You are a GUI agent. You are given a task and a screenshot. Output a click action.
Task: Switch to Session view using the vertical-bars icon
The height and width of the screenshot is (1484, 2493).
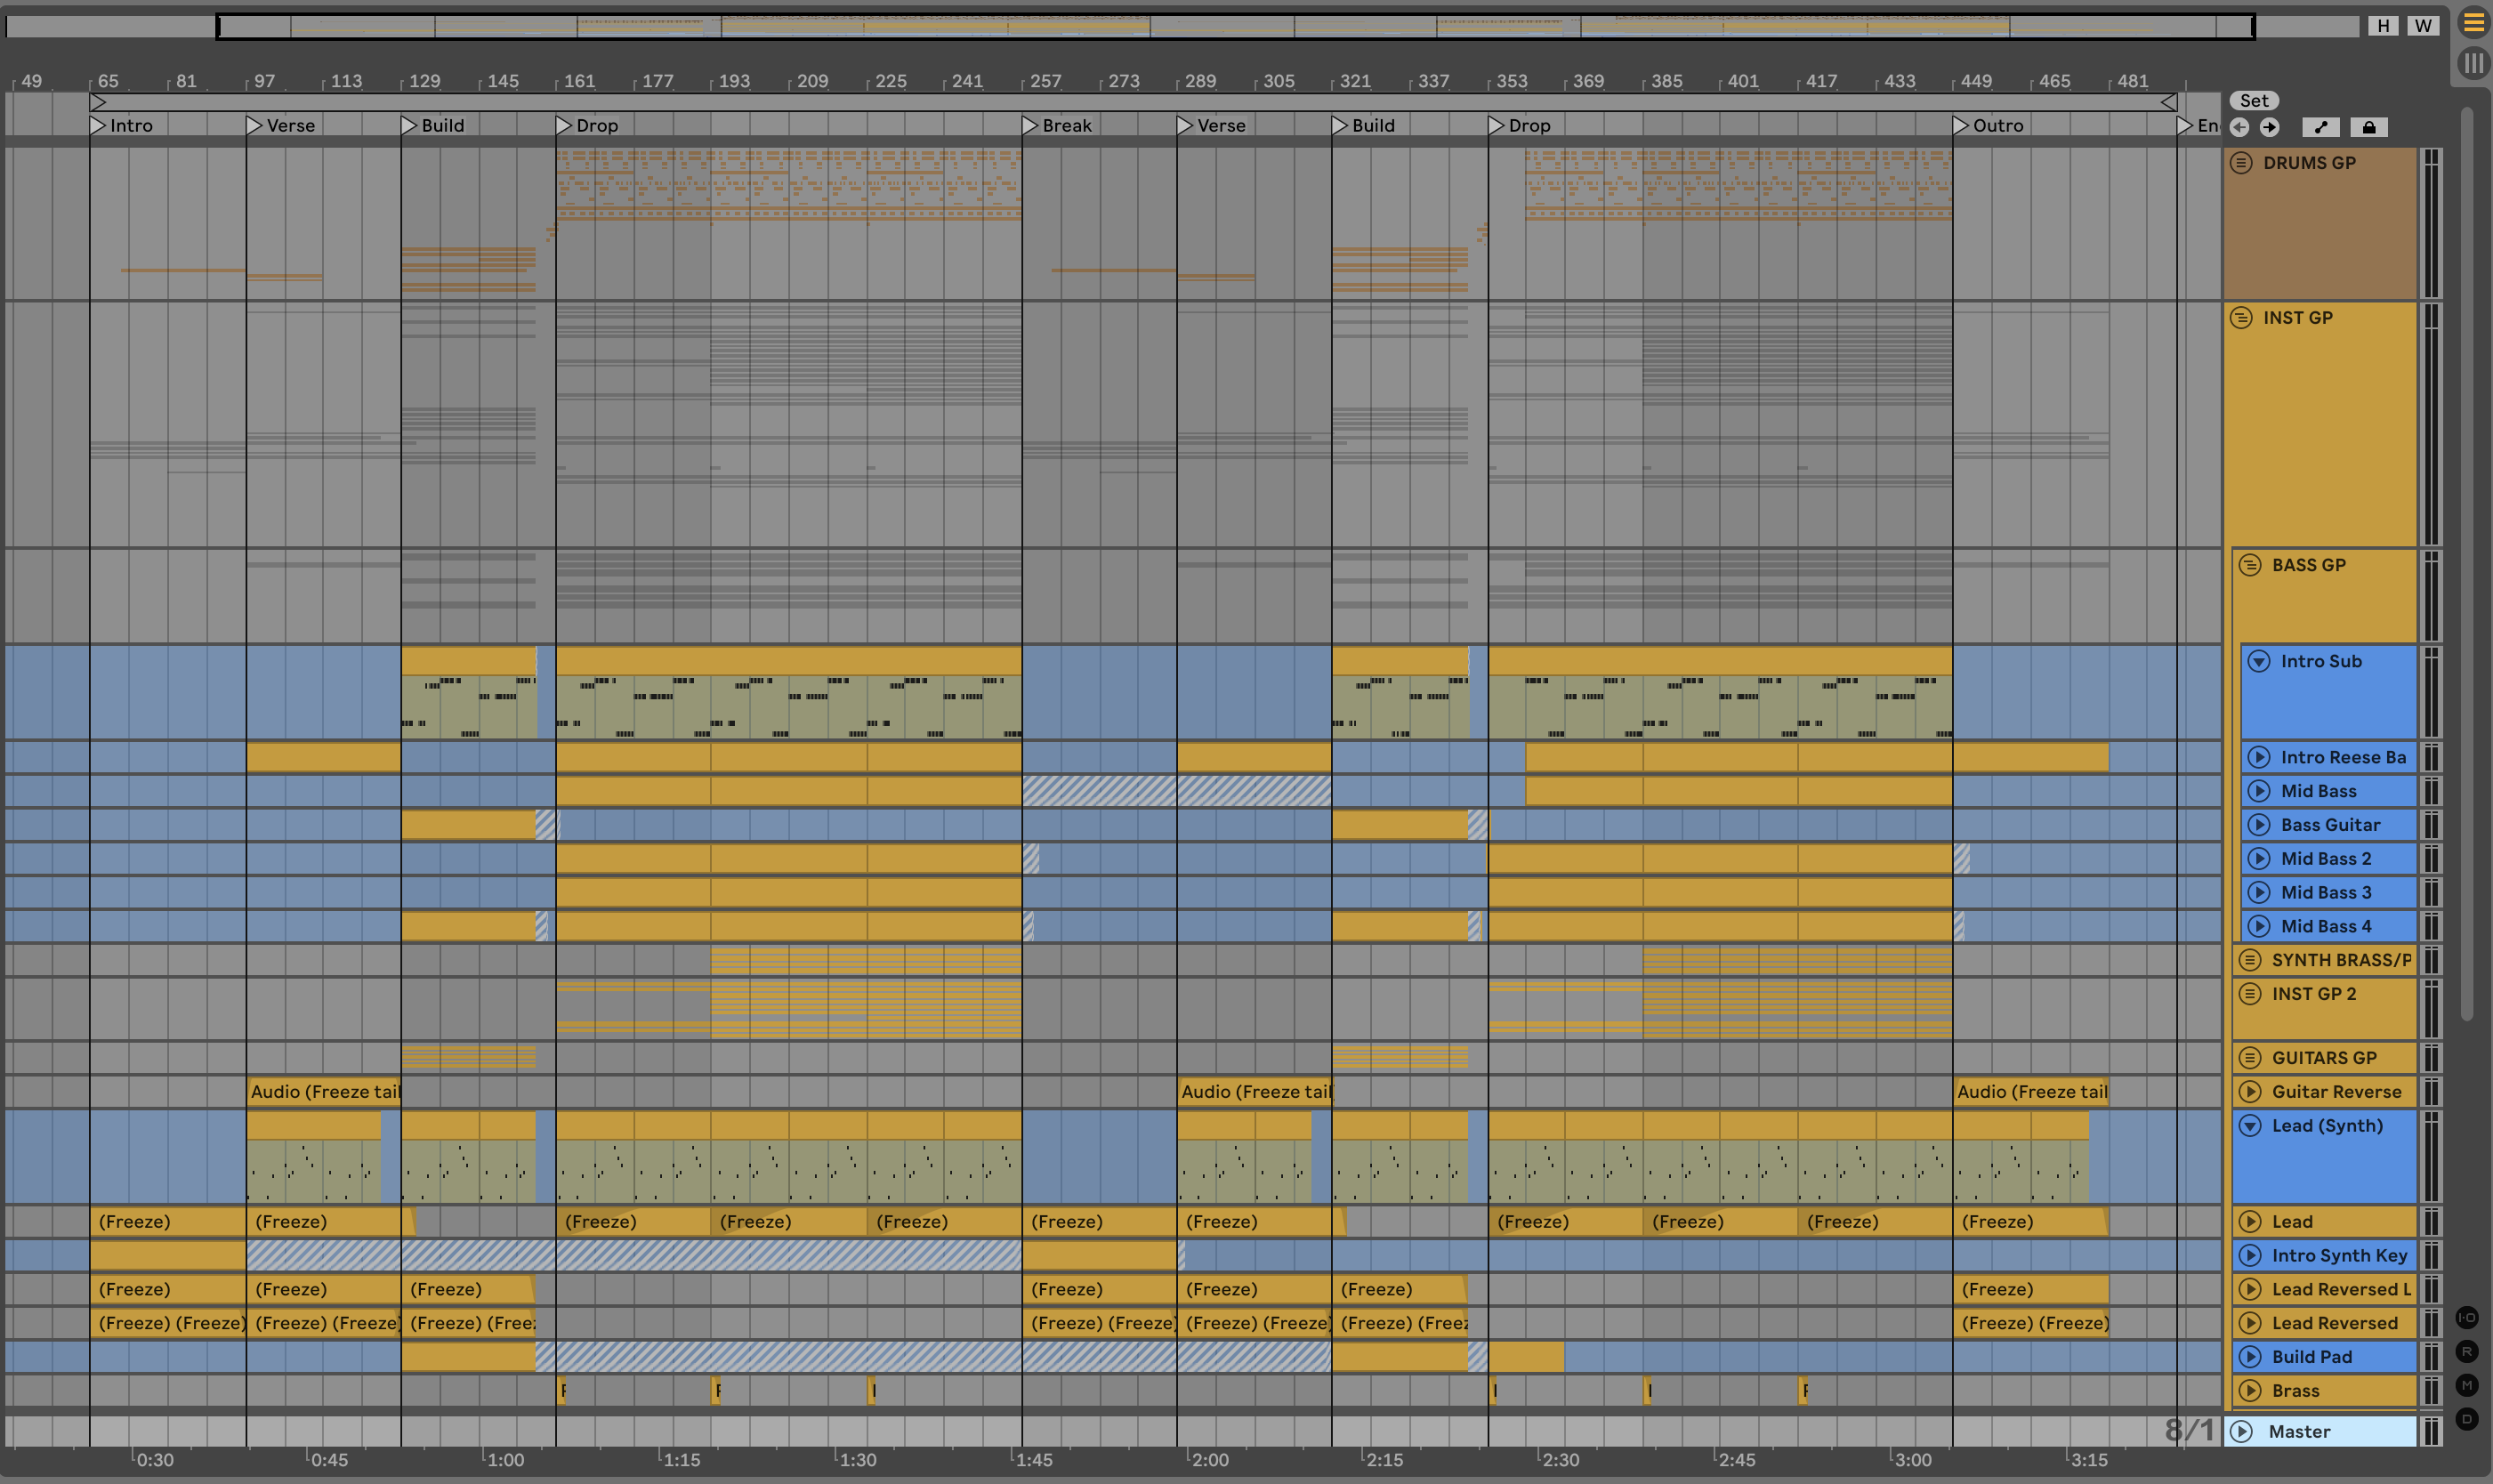(2473, 64)
